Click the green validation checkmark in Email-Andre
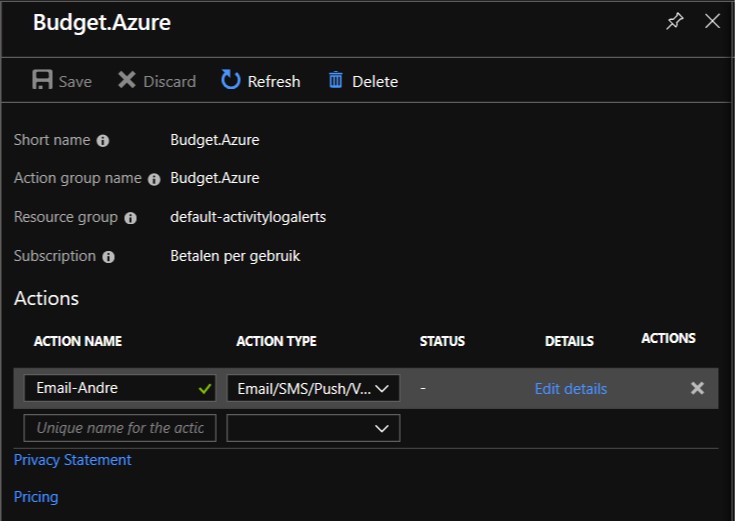Viewport: 735px width, 521px height. (205, 388)
